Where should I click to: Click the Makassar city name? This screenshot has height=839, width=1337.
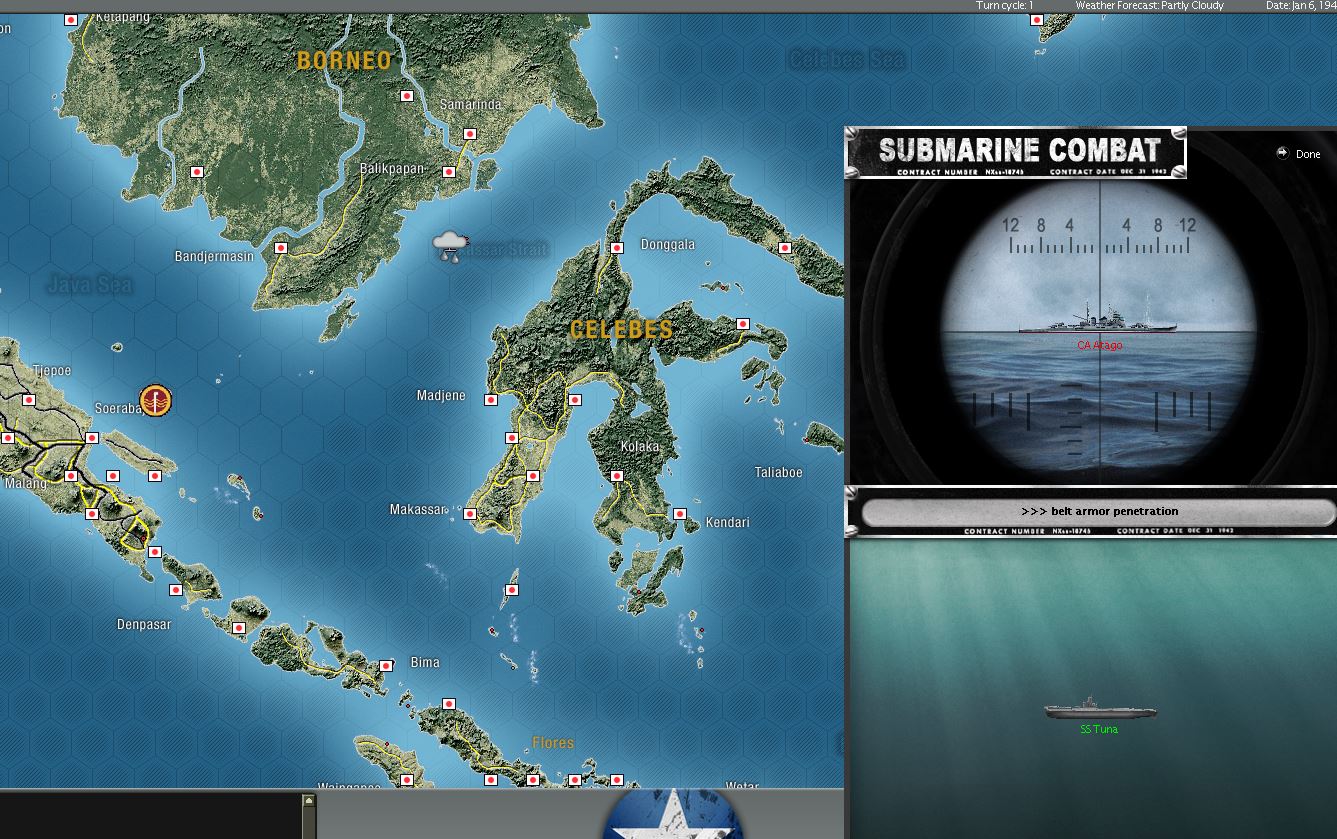418,510
